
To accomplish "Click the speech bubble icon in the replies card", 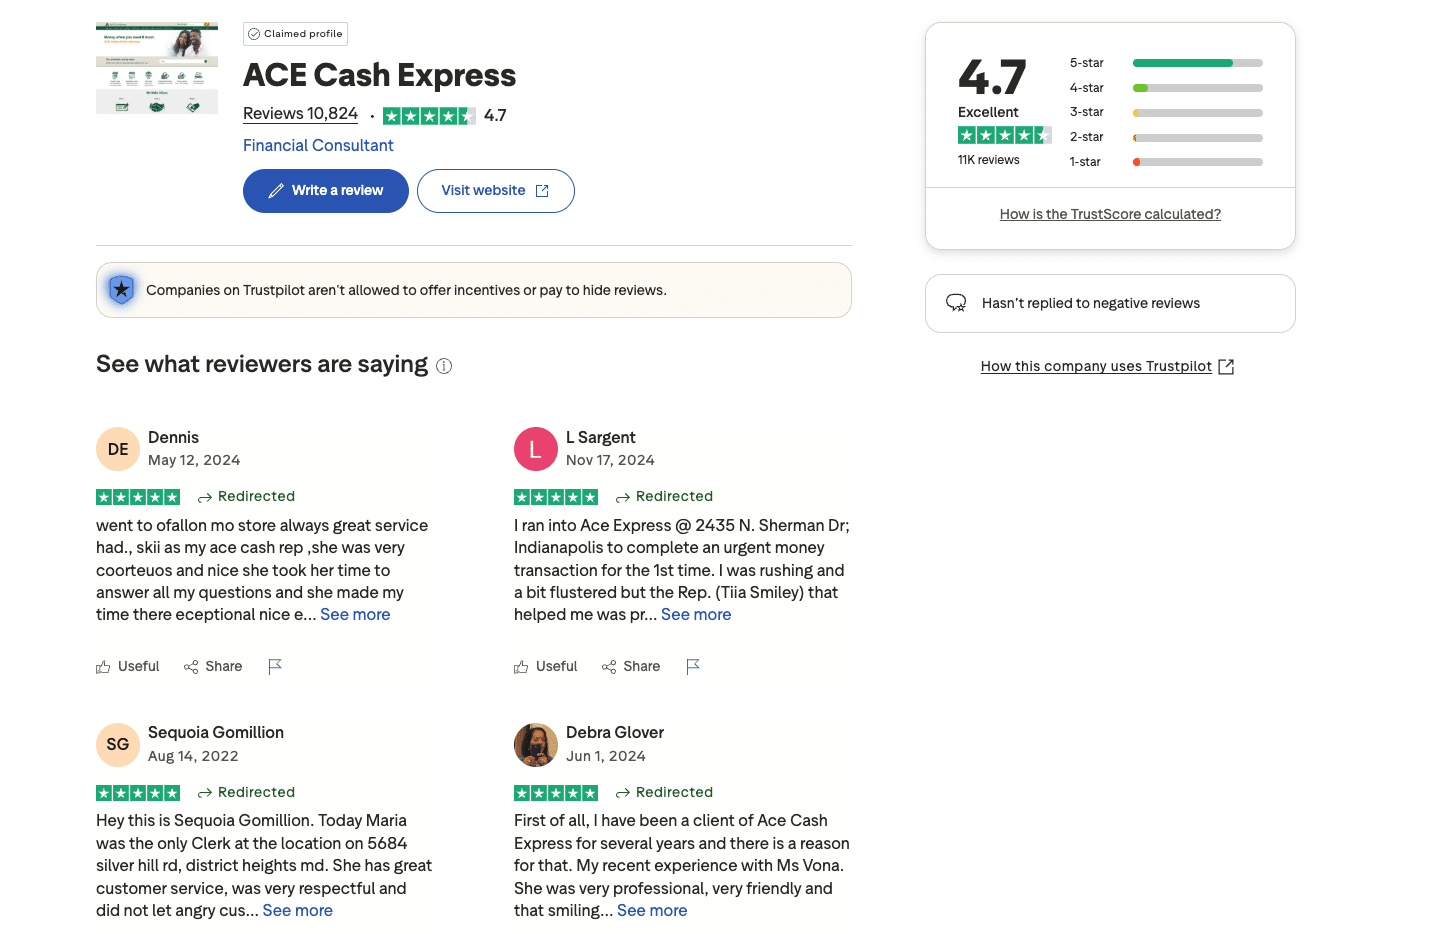I will click(956, 303).
